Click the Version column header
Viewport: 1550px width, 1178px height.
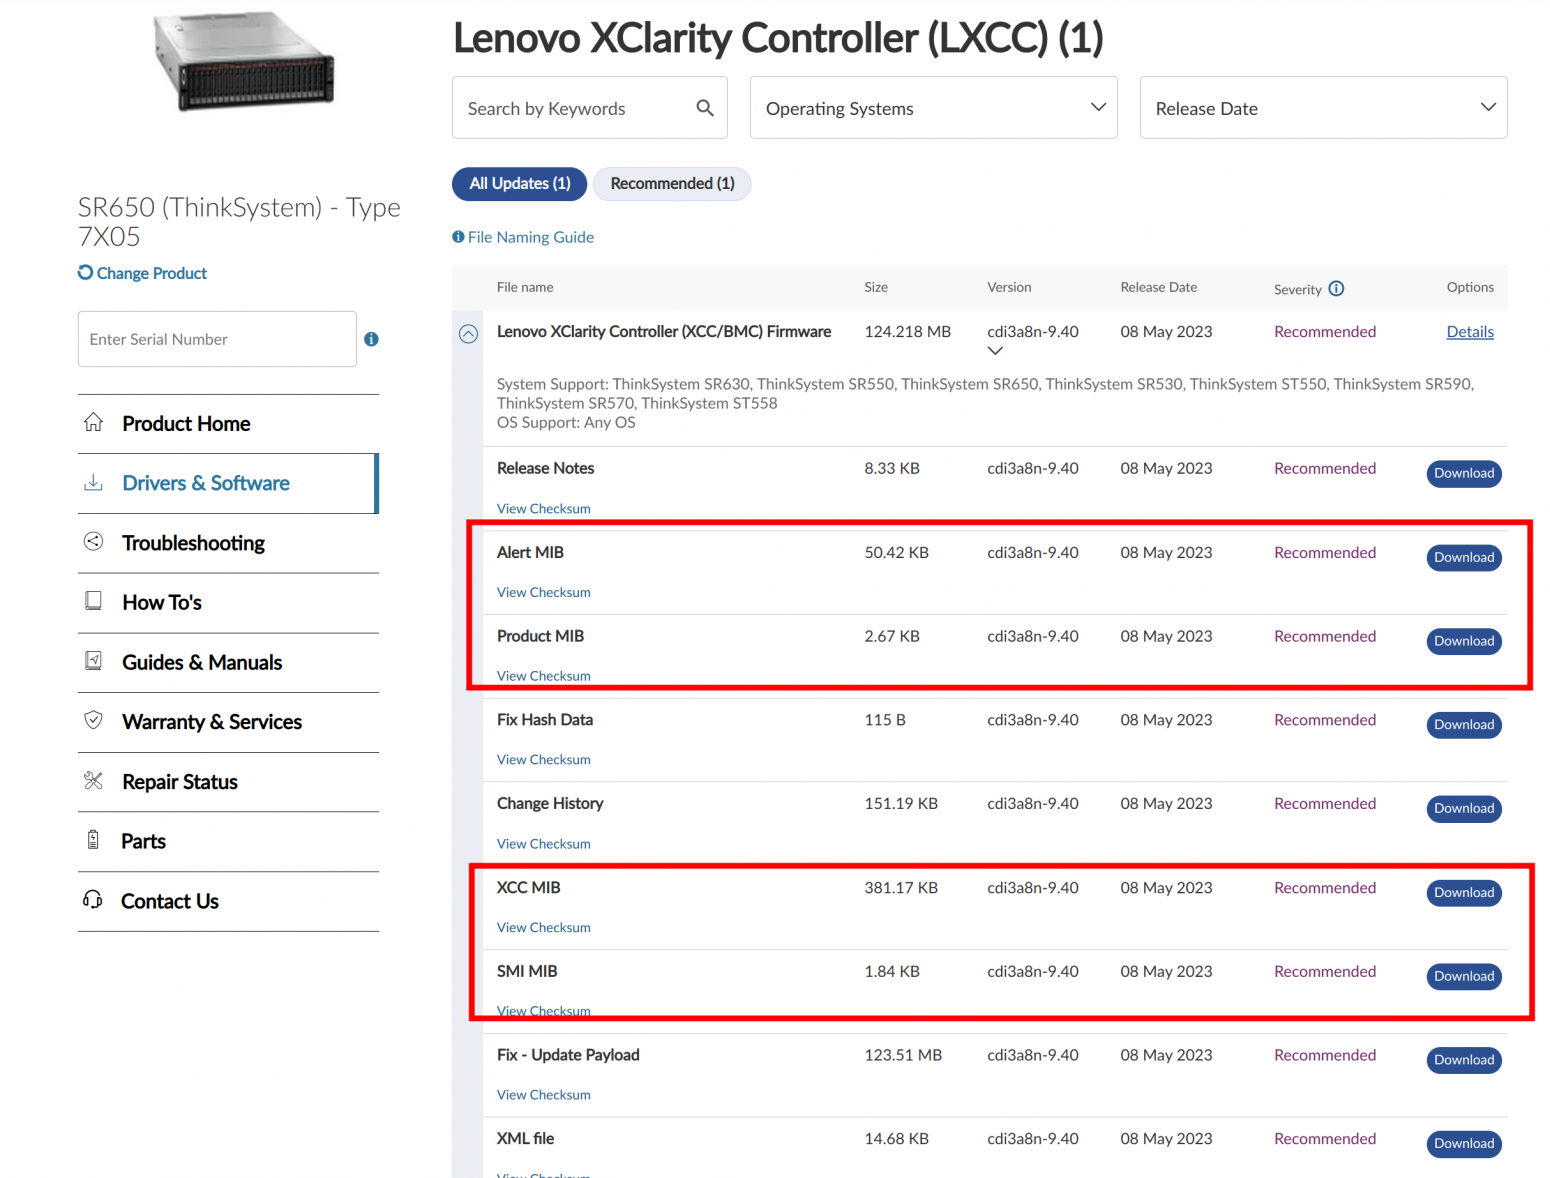point(1009,287)
